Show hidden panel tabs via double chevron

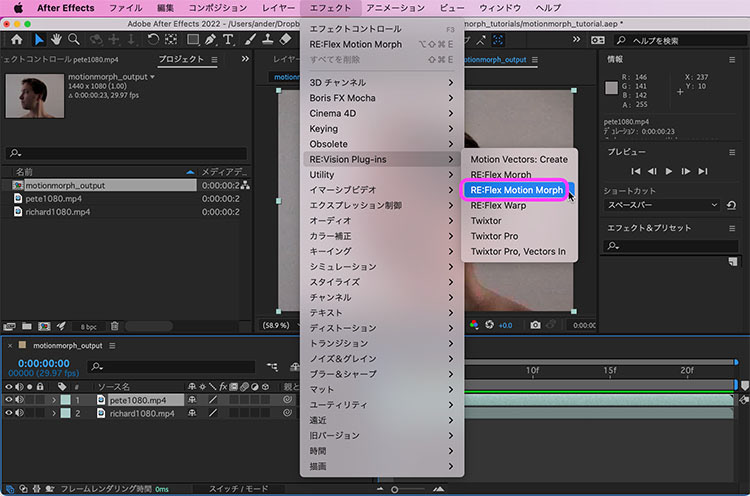[x=245, y=59]
